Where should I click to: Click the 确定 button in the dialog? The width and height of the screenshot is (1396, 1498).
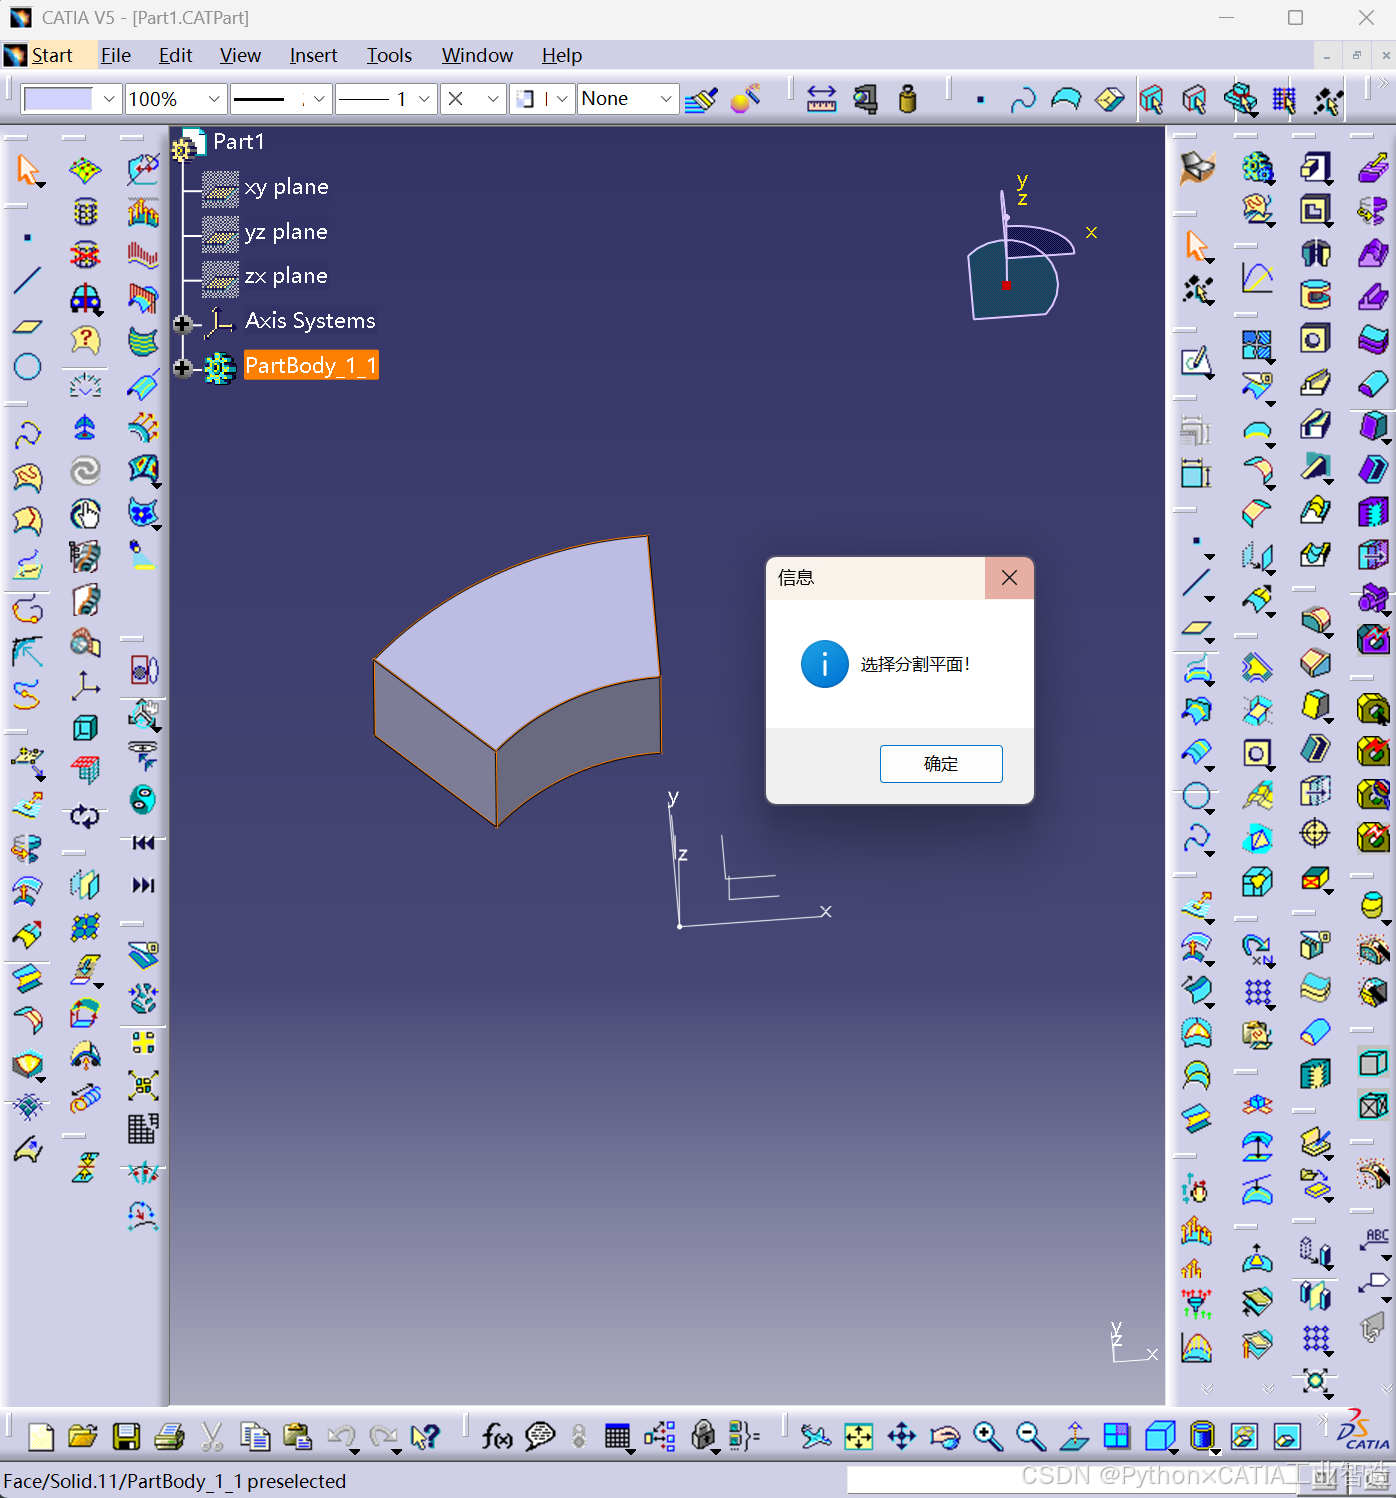click(941, 764)
